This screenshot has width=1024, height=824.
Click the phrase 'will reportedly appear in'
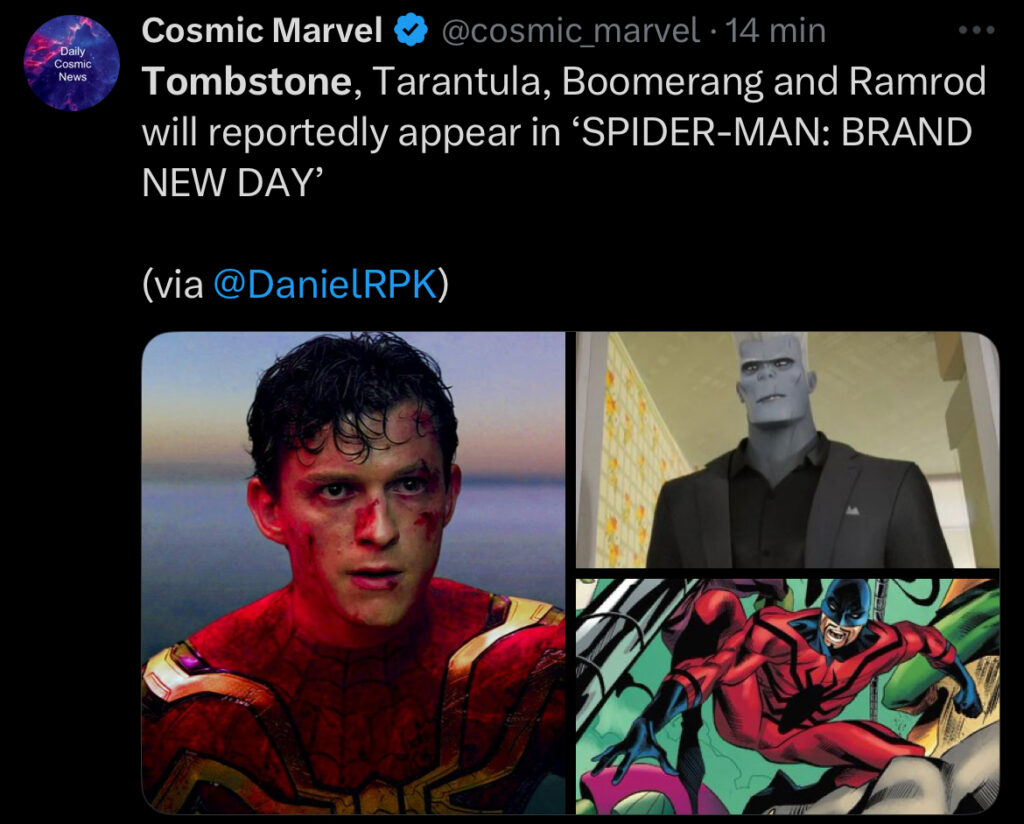click(351, 133)
